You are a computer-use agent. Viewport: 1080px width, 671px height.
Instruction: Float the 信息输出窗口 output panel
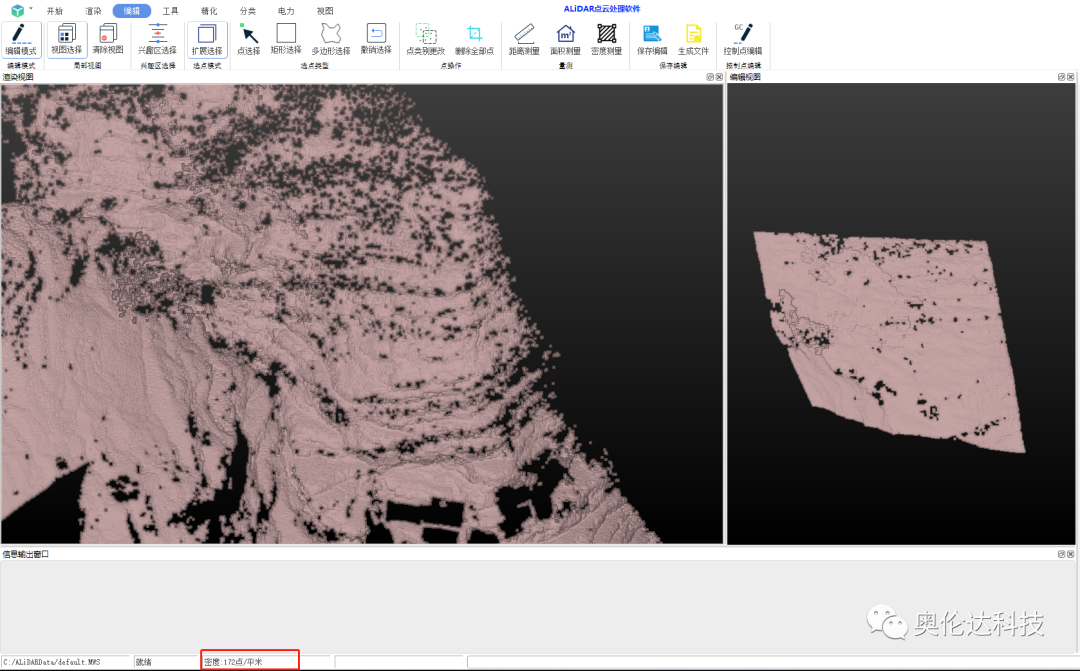coord(1060,553)
